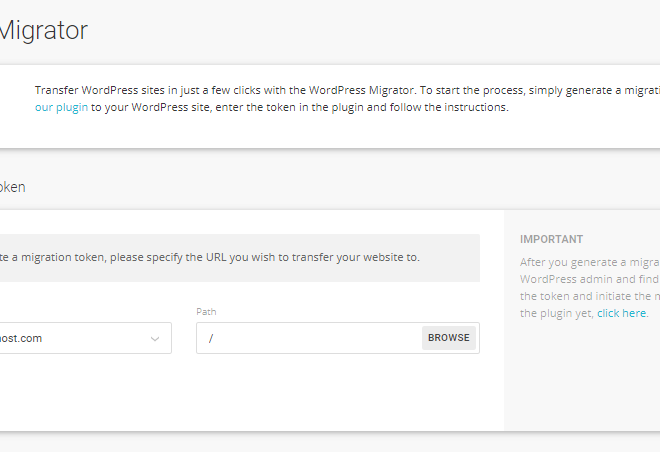This screenshot has width=660, height=452.
Task: Click the Migrator page heading
Action: pyautogui.click(x=44, y=30)
